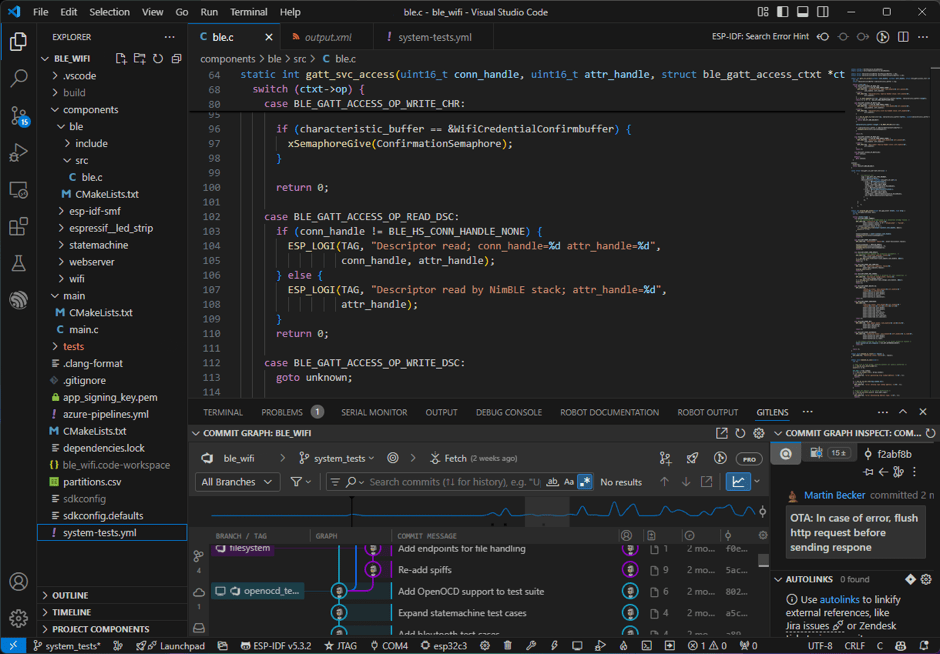Toggle Match All filter in commit search
Screen dimensions: 940x654
[x=552, y=482]
